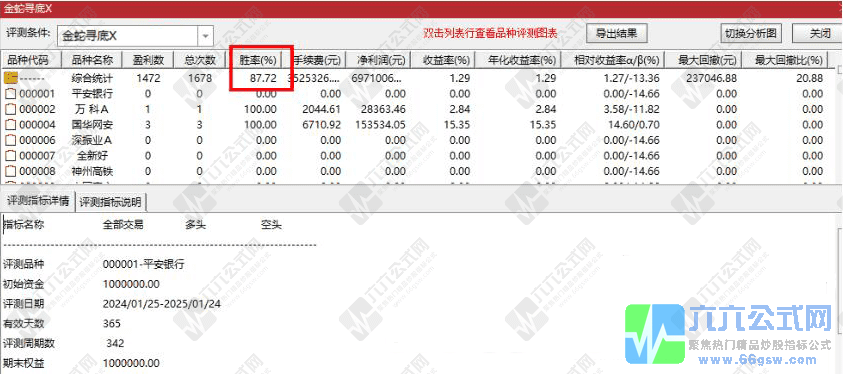This screenshot has height=374, width=843.
Task: Click the 关闭 button
Action: pyautogui.click(x=820, y=33)
